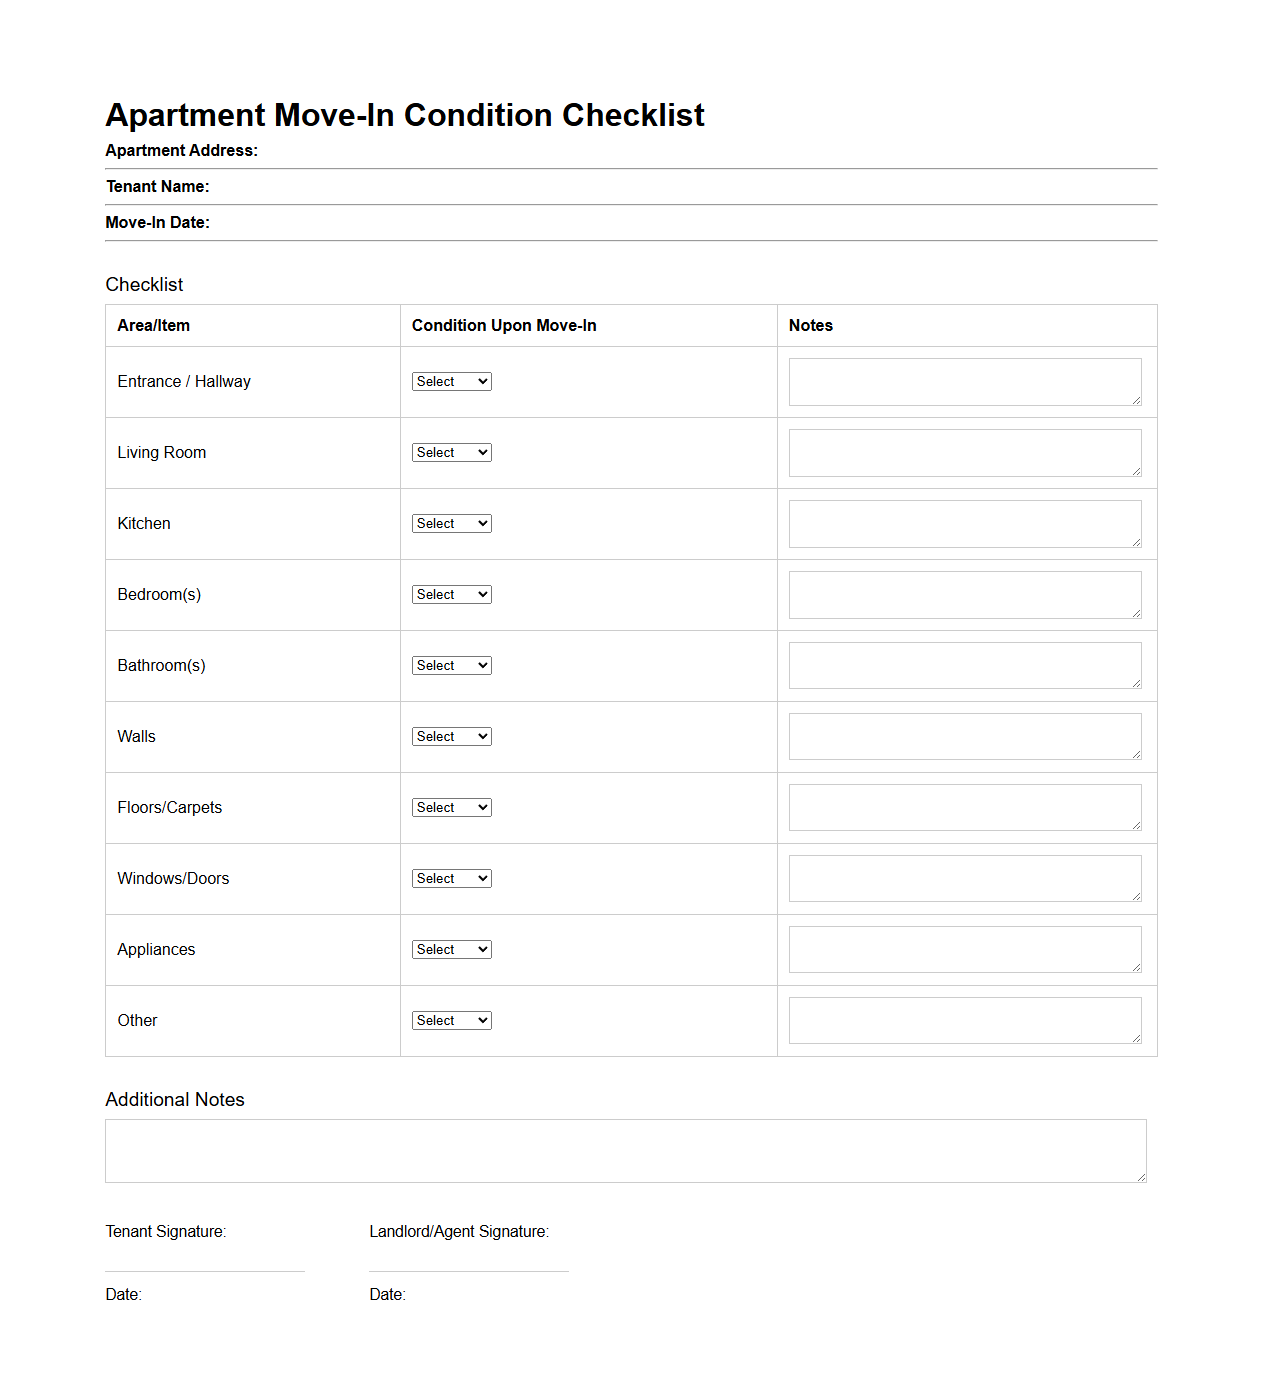Open the Bedroom(s) condition dropdown
Image resolution: width=1263 pixels, height=1388 pixels.
point(451,594)
